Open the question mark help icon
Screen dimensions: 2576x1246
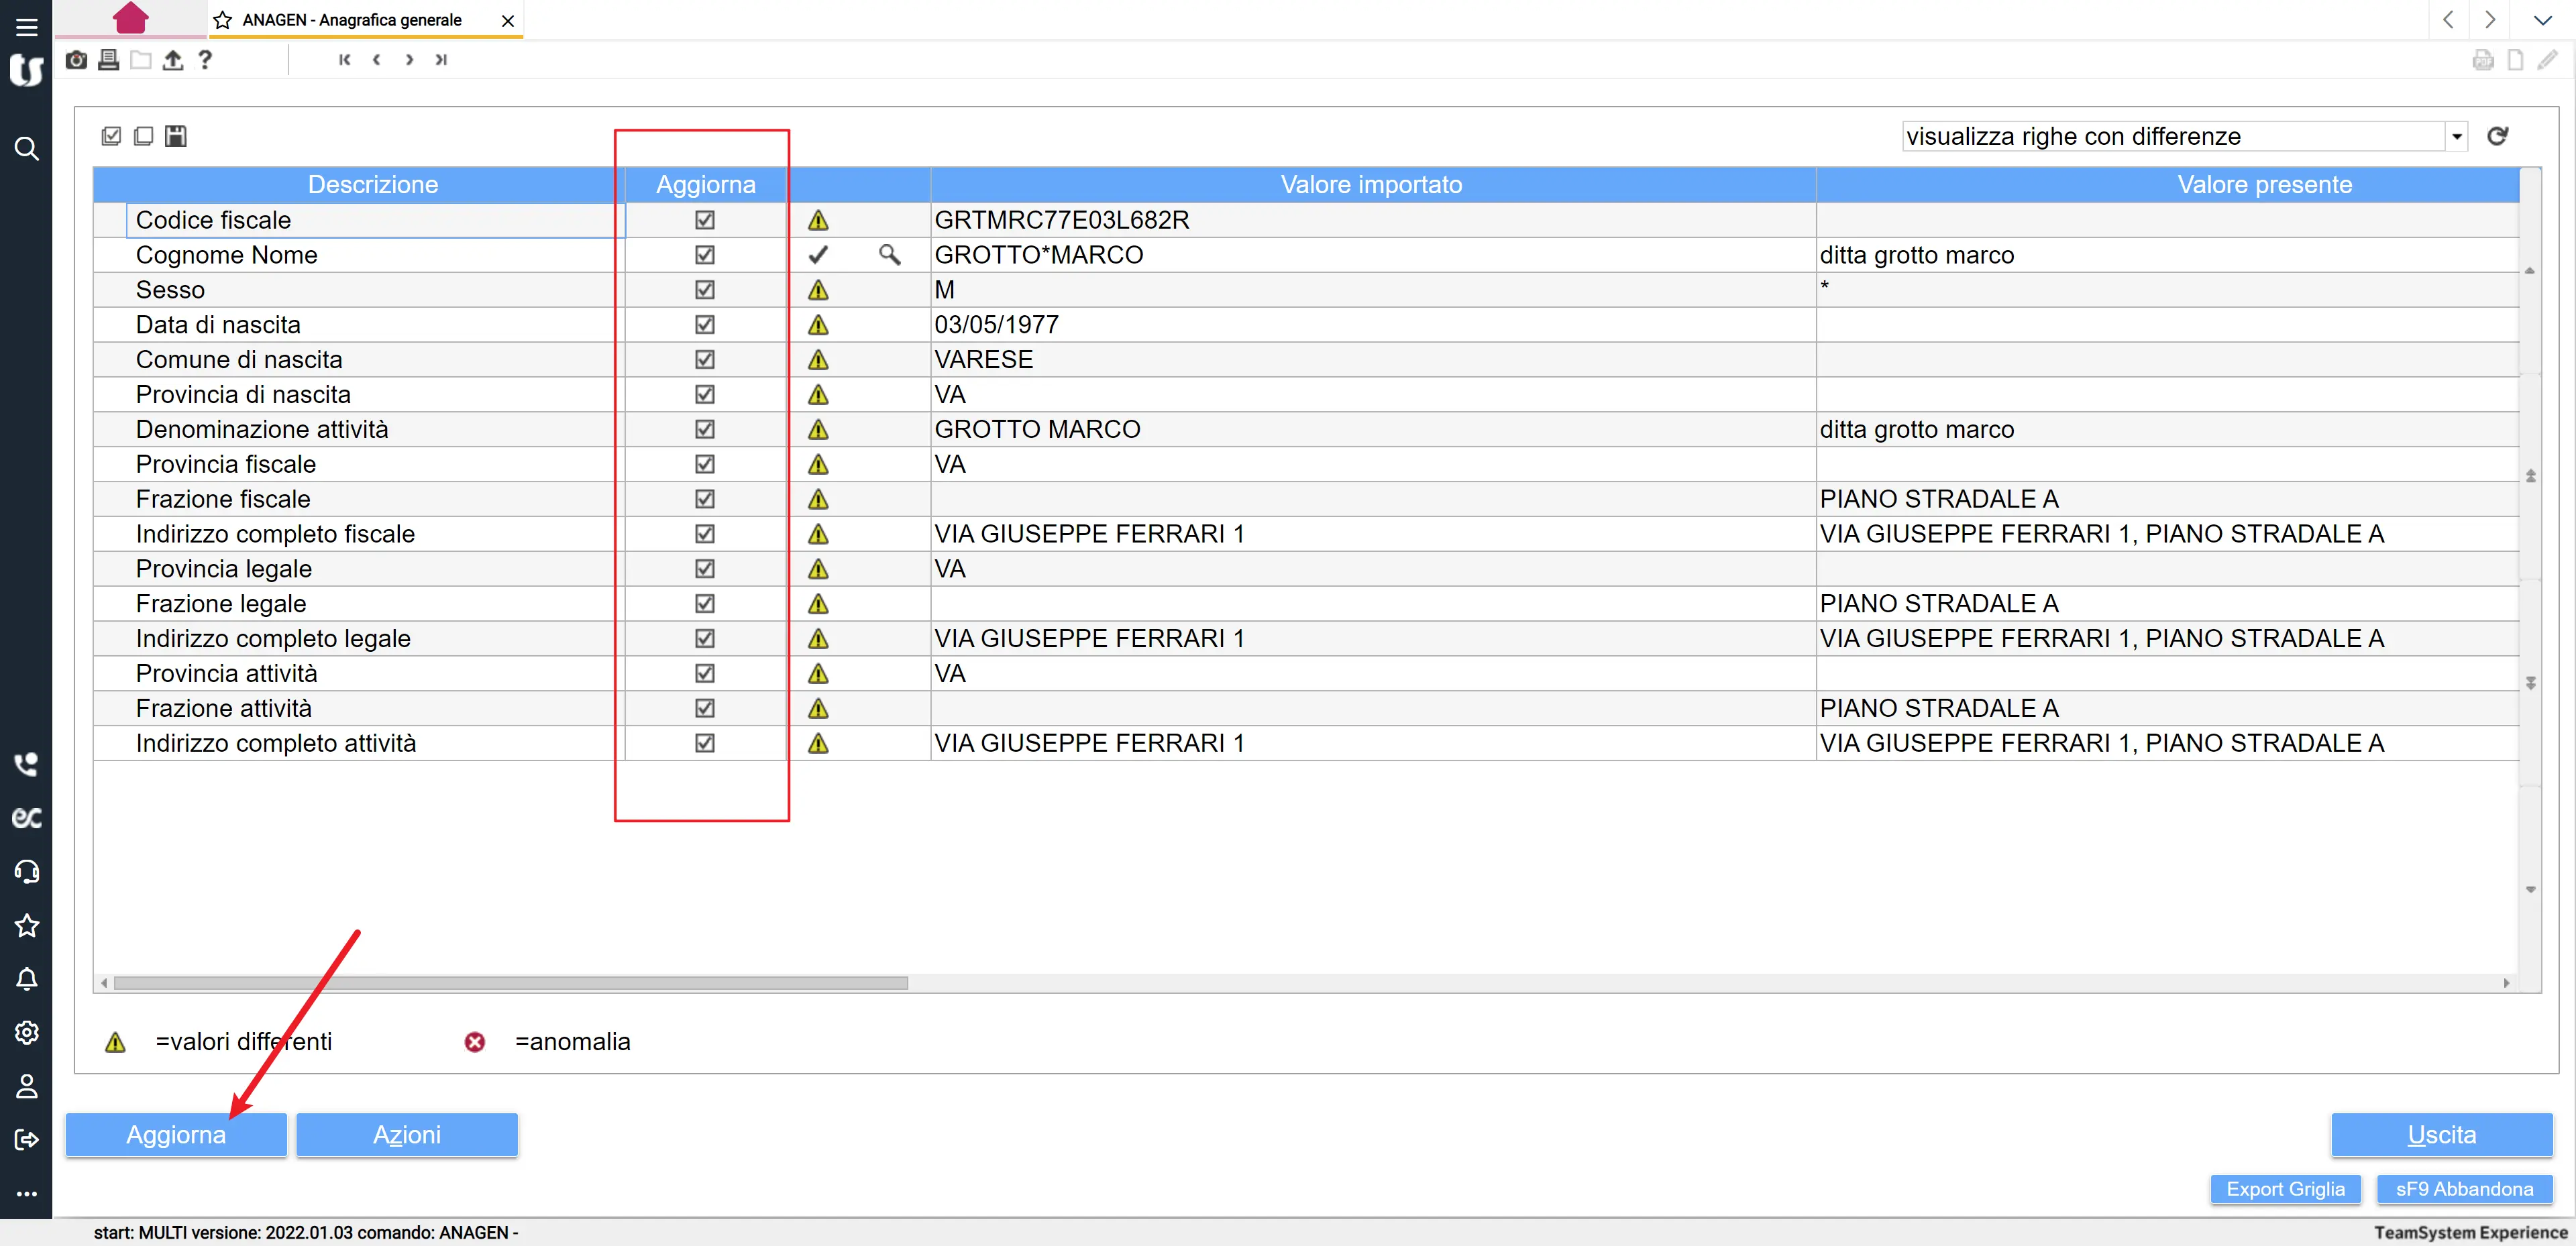205,60
